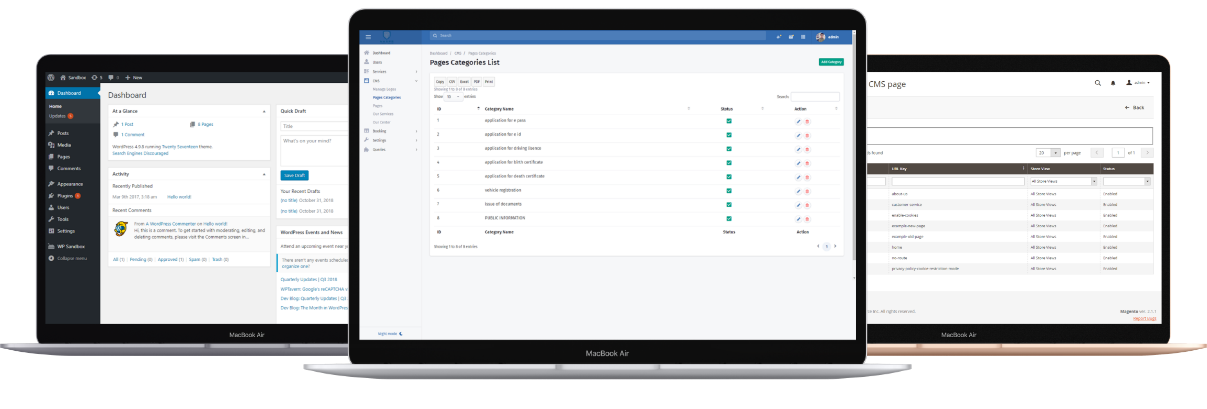Collapse the CMS menu in center sidebar
Viewport: 1207px width, 409px height.
tap(391, 79)
